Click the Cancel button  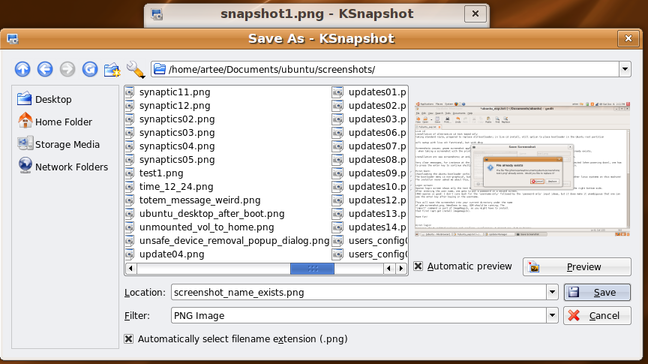click(597, 316)
